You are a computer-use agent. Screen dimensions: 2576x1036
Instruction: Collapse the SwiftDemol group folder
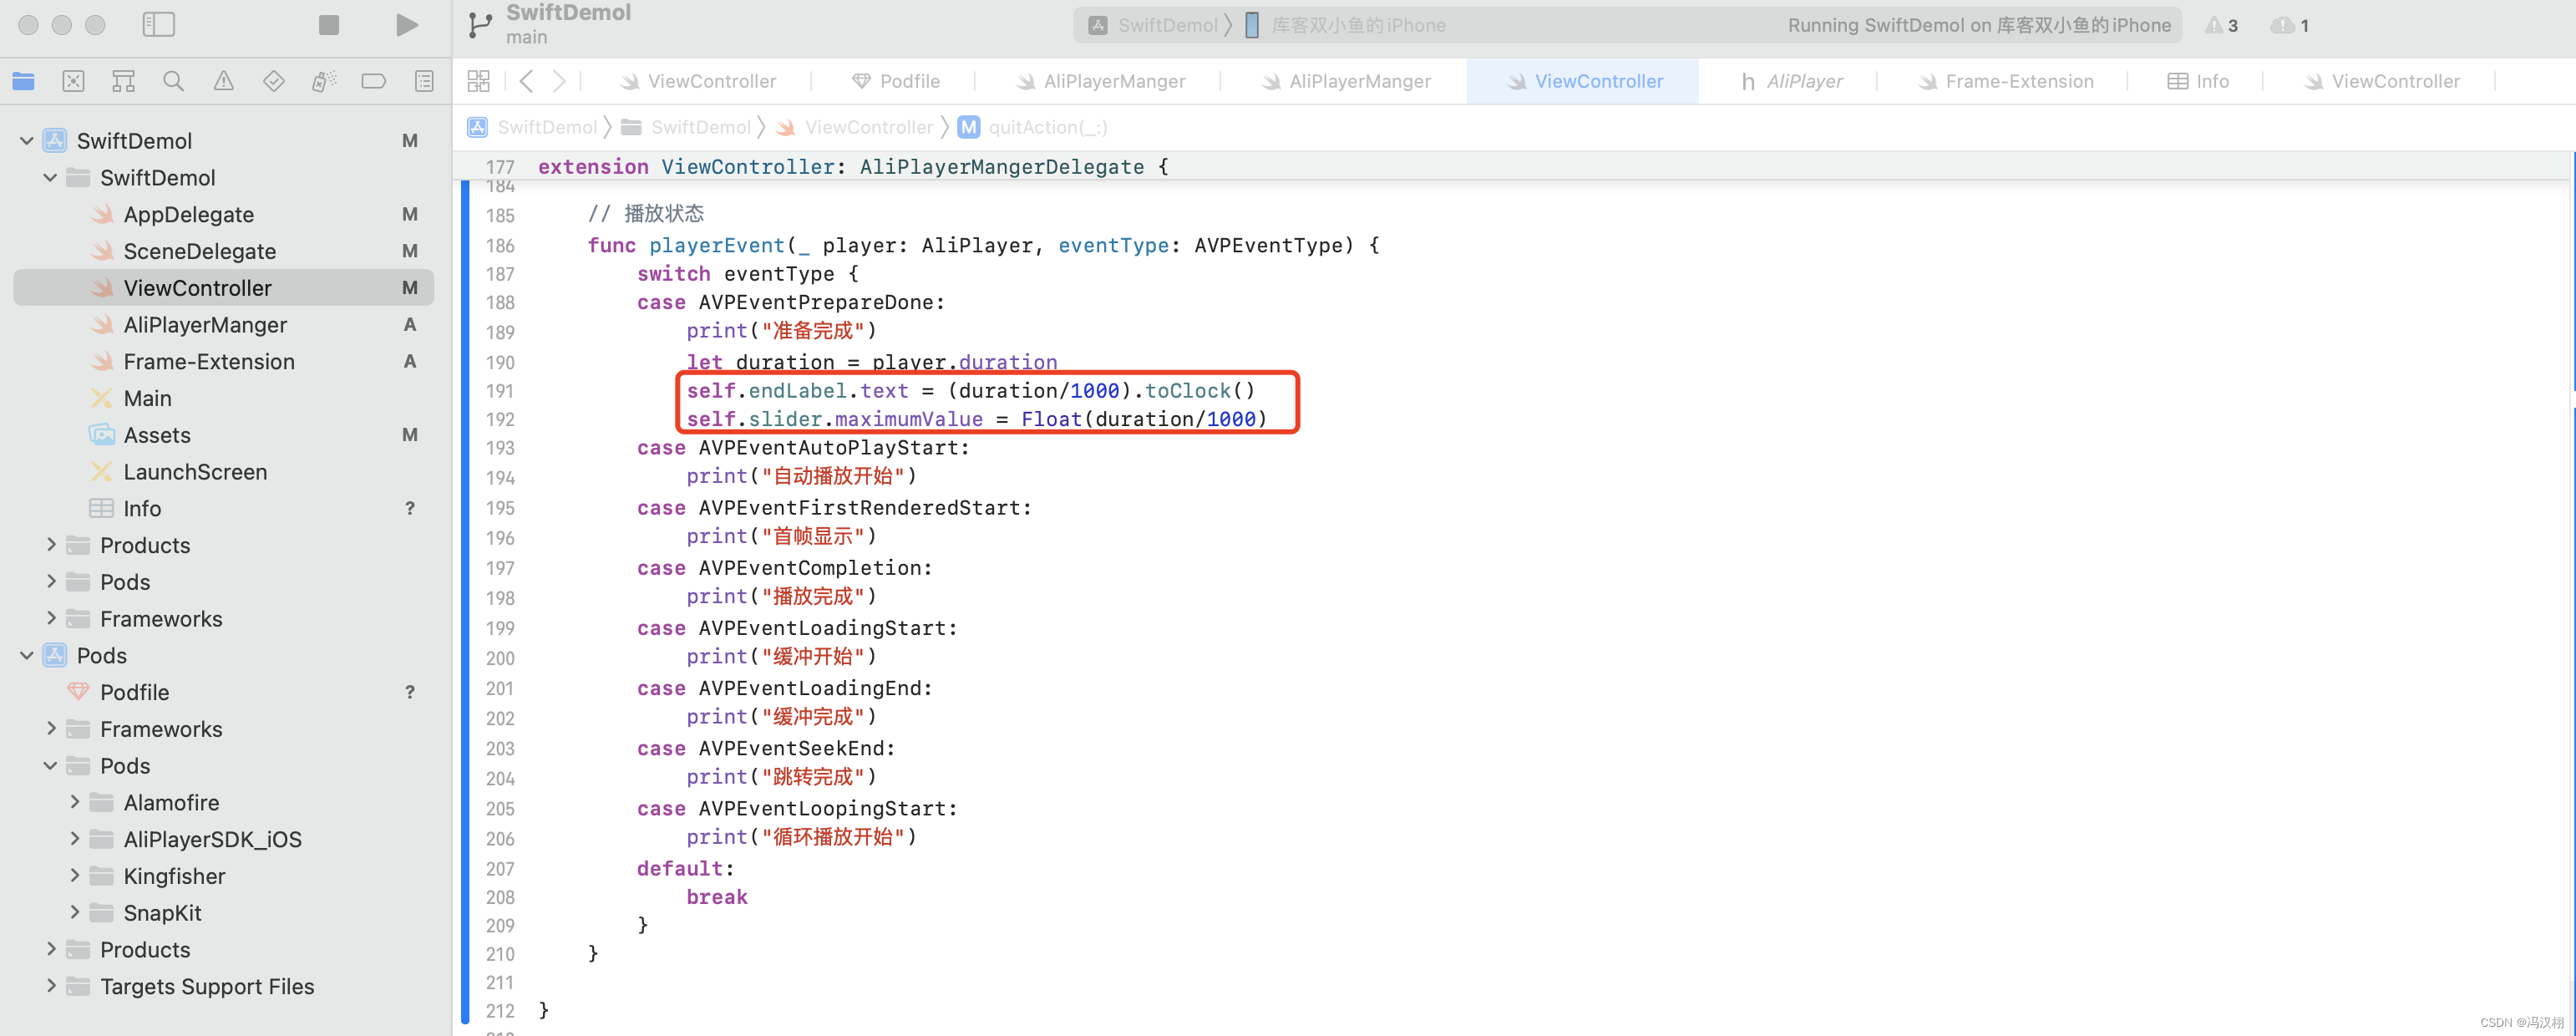click(x=50, y=178)
